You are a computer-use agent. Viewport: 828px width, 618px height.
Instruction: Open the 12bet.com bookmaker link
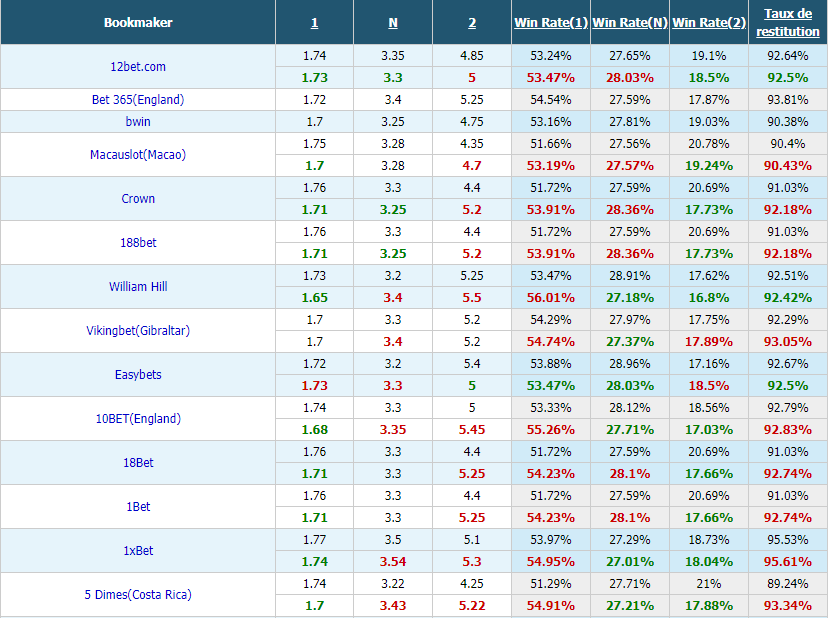pos(138,67)
